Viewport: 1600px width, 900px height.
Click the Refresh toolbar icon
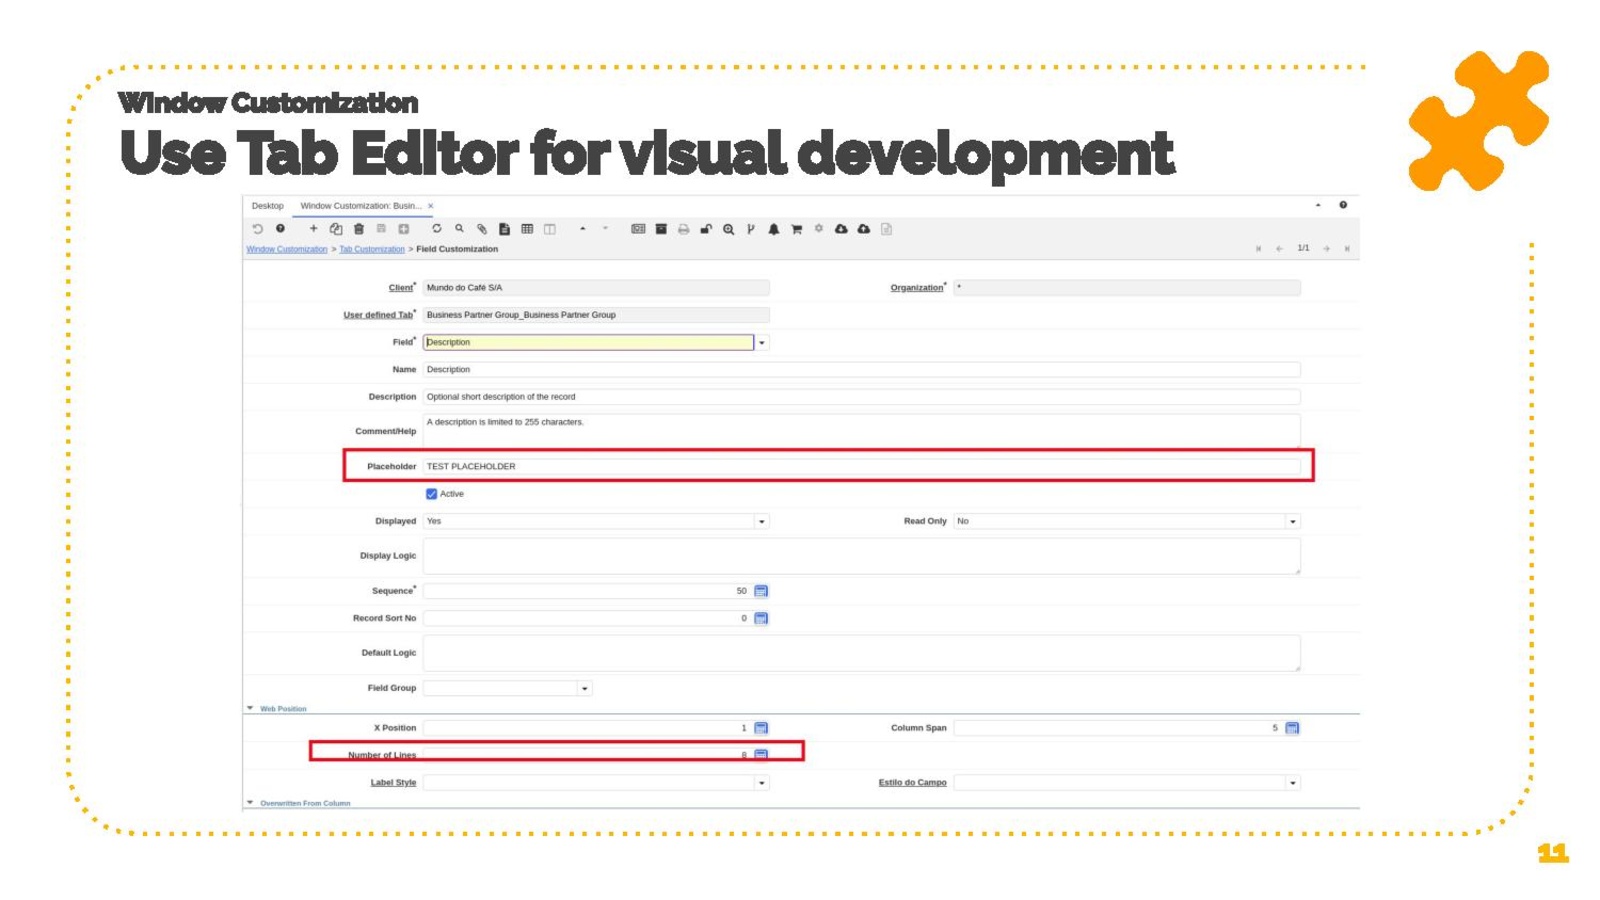[437, 229]
